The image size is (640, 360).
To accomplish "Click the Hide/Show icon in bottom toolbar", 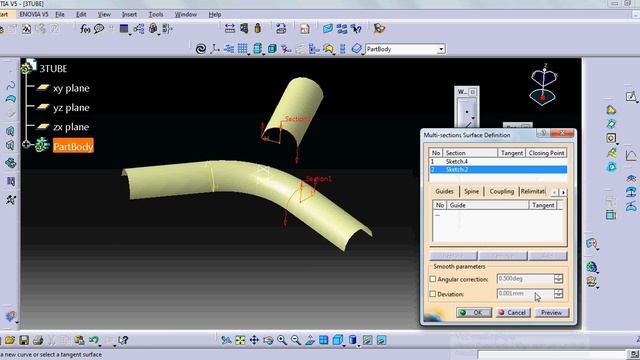I will [367, 340].
